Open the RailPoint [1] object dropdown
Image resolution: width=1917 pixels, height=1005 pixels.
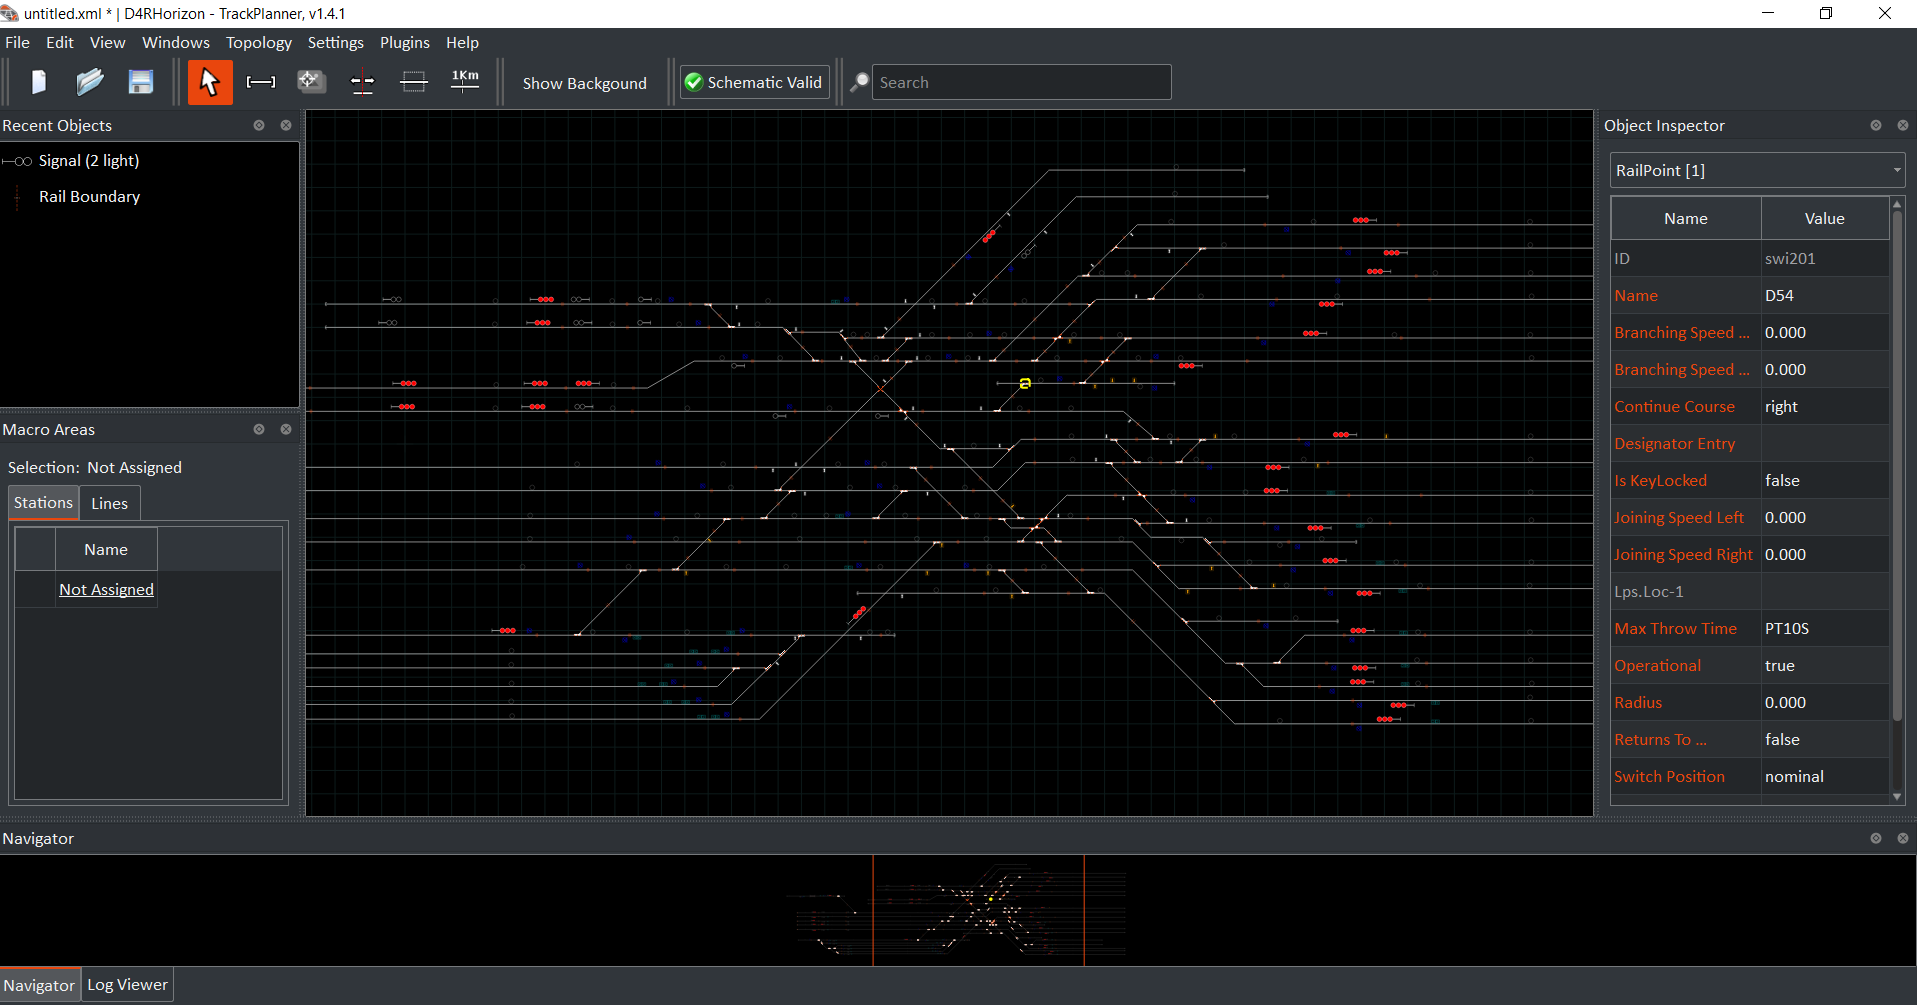[x=1757, y=170]
